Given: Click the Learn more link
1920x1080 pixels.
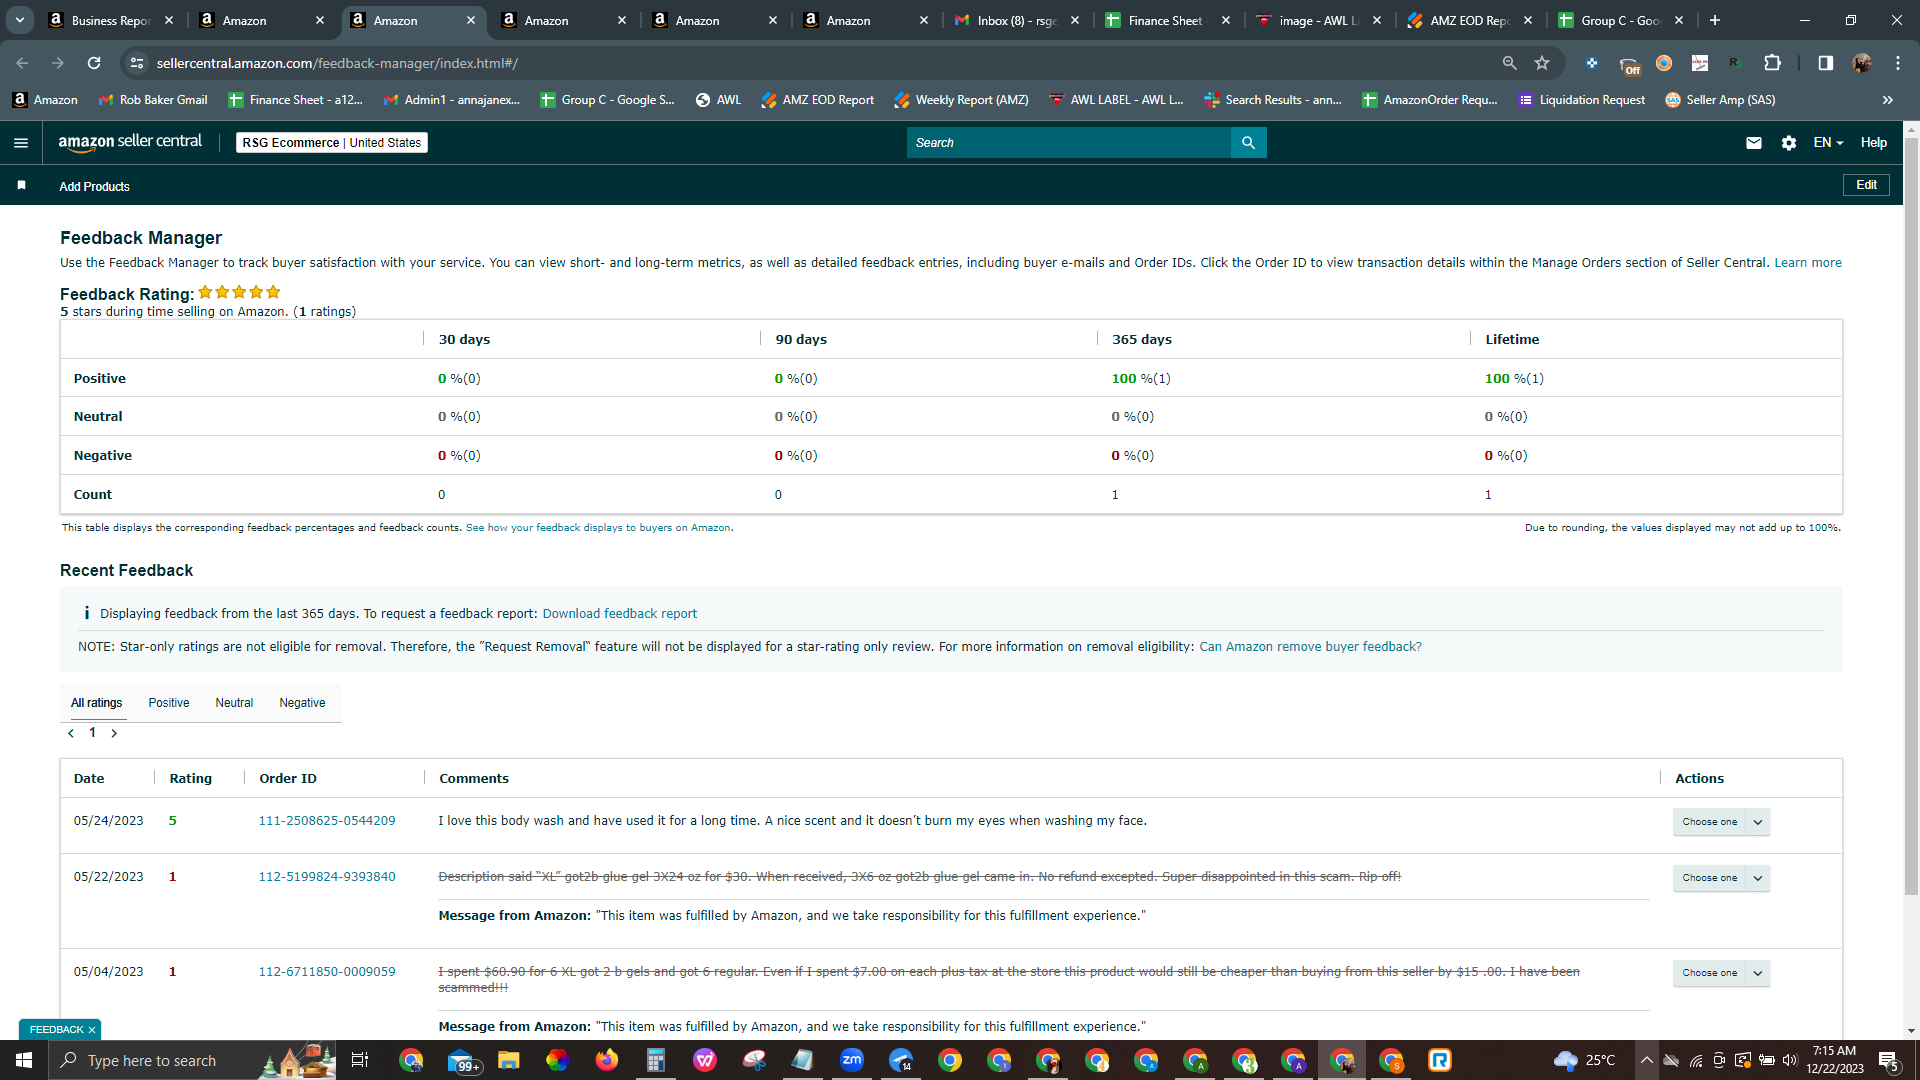Looking at the screenshot, I should (x=1807, y=263).
